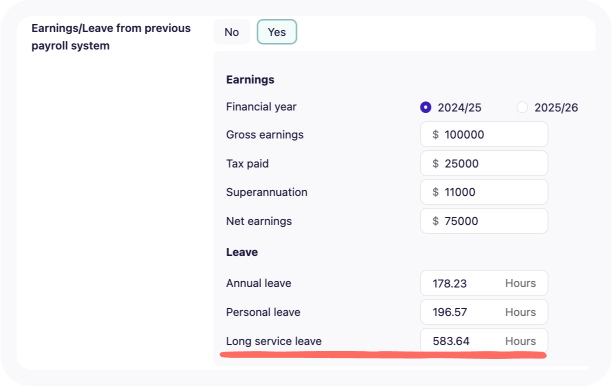Select the No option for previous payroll
The width and height of the screenshot is (612, 386).
[231, 32]
